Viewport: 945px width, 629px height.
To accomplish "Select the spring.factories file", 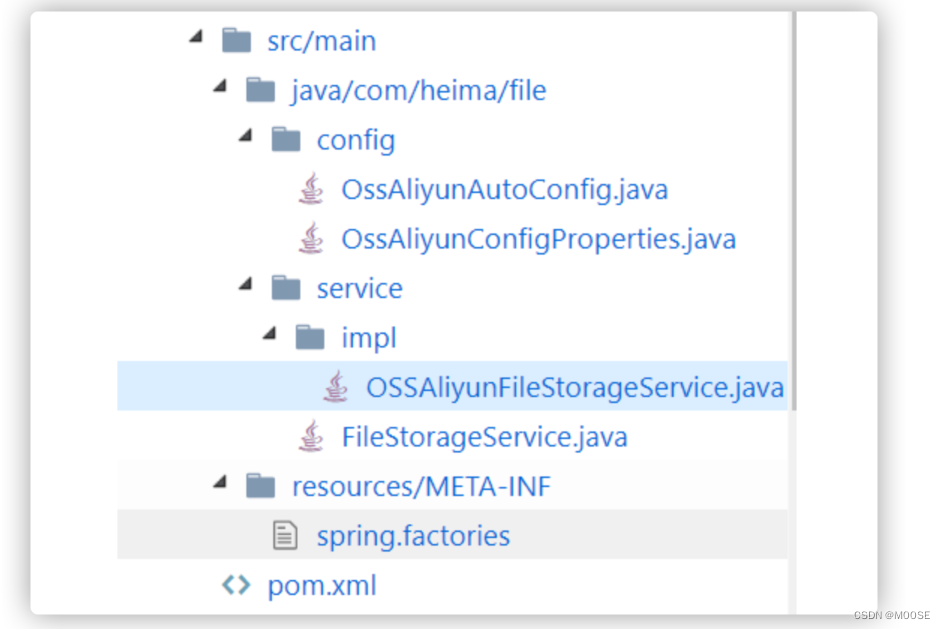I will pyautogui.click(x=413, y=534).
